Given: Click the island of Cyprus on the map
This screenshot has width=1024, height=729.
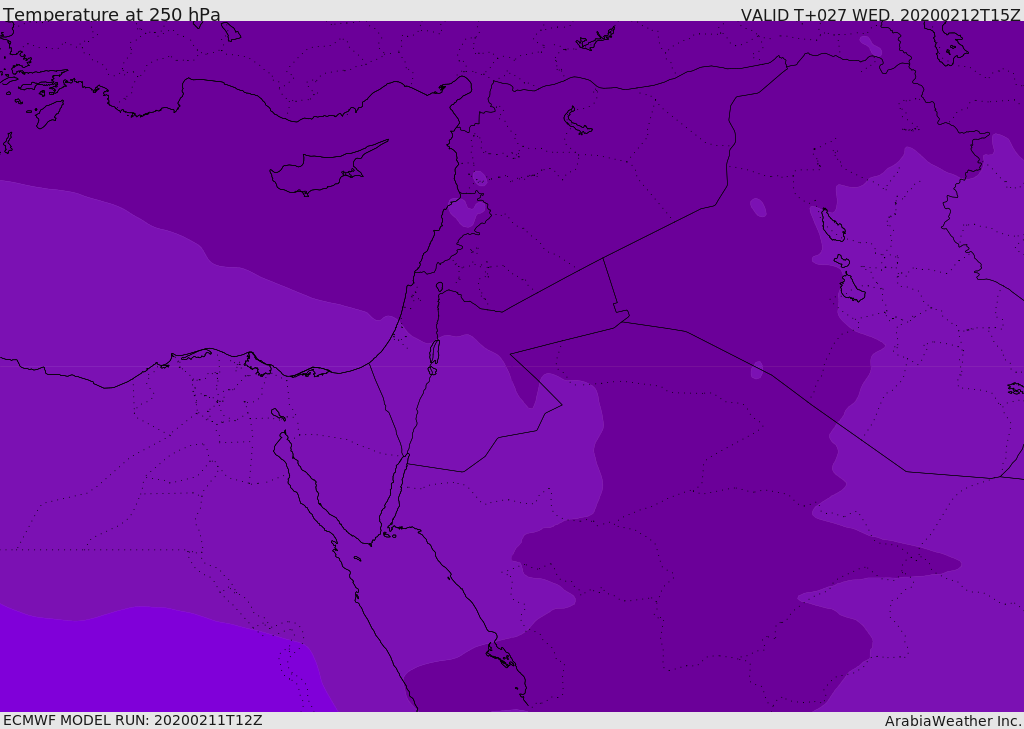Looking at the screenshot, I should 328,169.
